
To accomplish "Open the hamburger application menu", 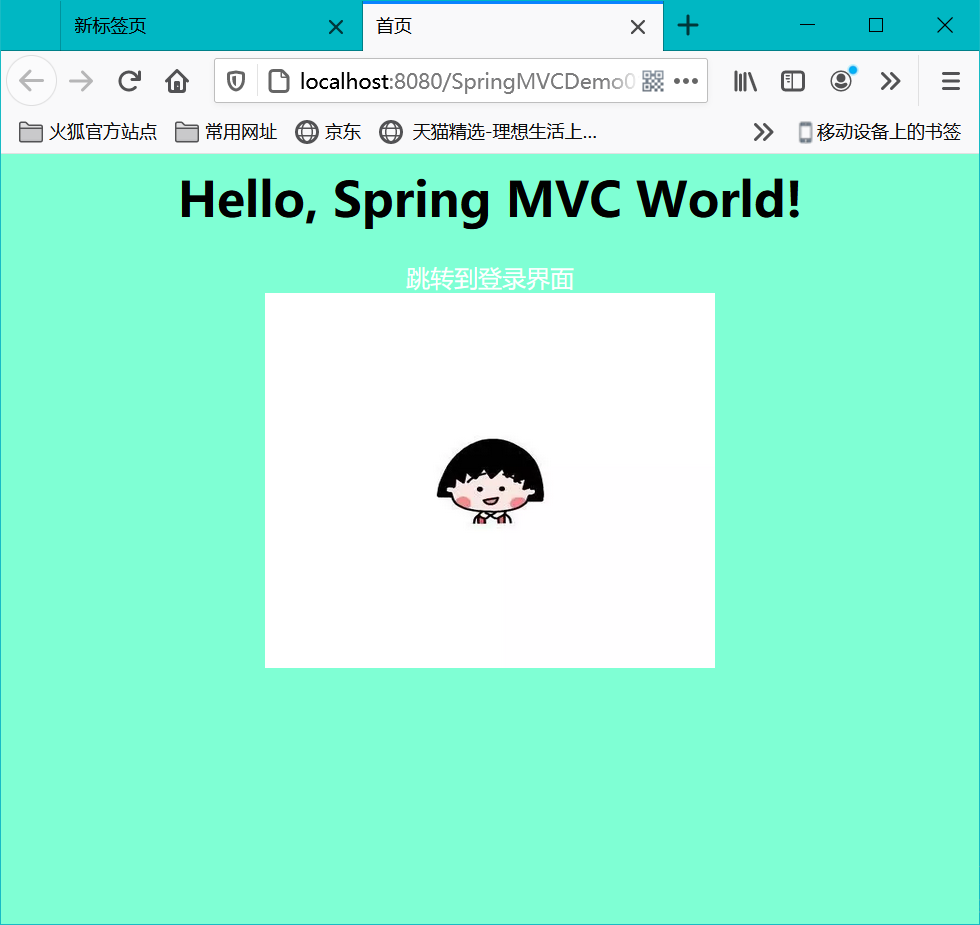I will (951, 81).
